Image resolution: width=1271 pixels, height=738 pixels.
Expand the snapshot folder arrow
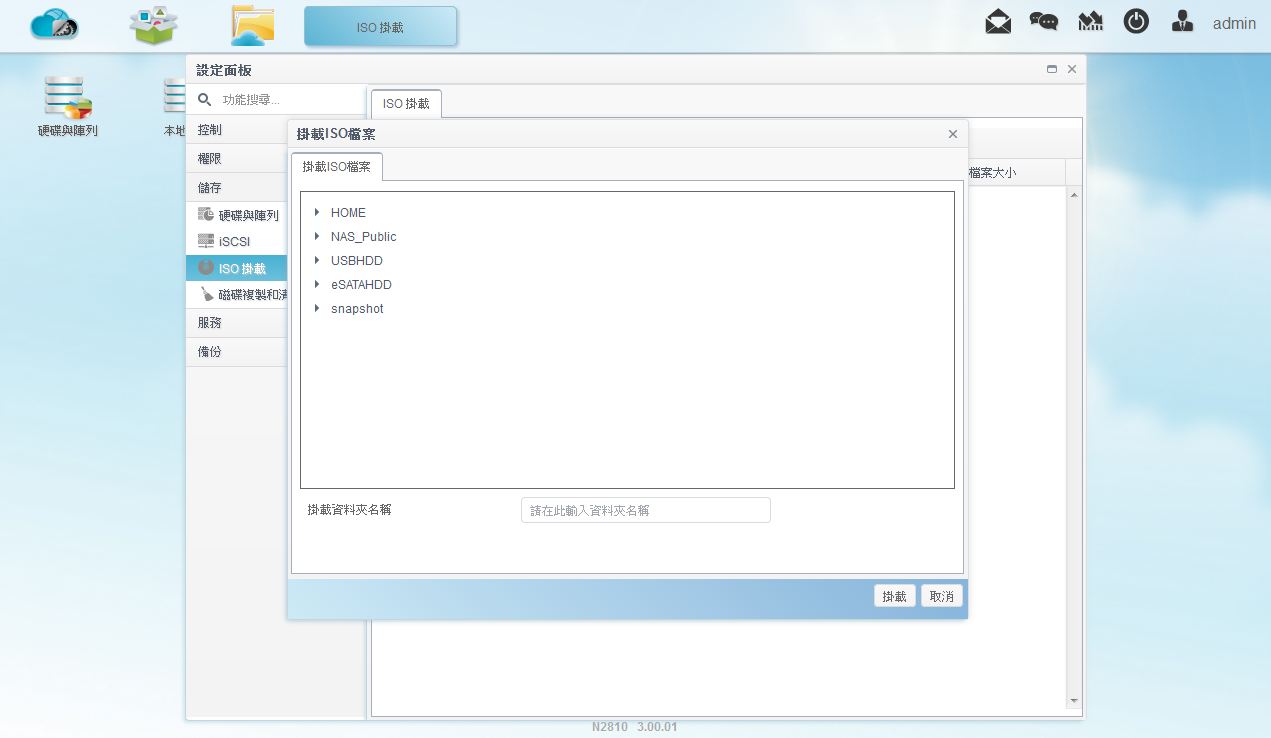click(317, 308)
